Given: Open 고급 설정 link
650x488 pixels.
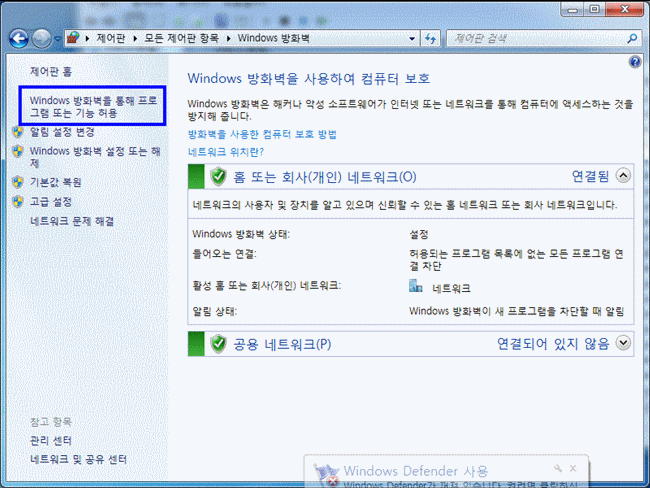Looking at the screenshot, I should point(51,202).
